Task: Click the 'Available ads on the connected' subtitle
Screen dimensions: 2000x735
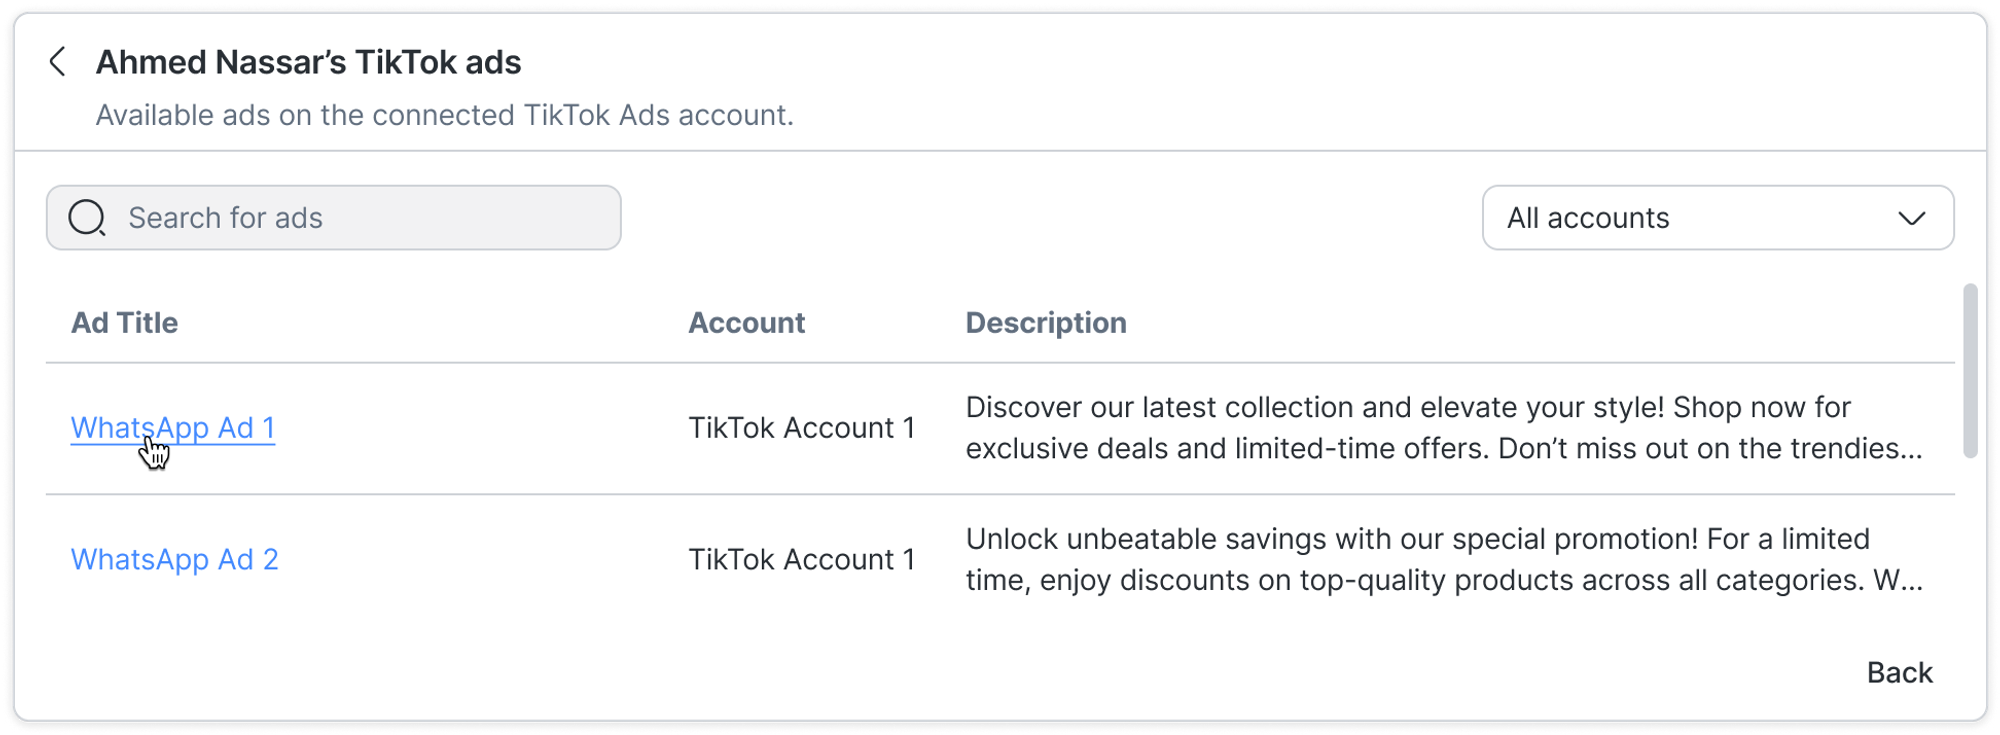Action: pyautogui.click(x=444, y=116)
